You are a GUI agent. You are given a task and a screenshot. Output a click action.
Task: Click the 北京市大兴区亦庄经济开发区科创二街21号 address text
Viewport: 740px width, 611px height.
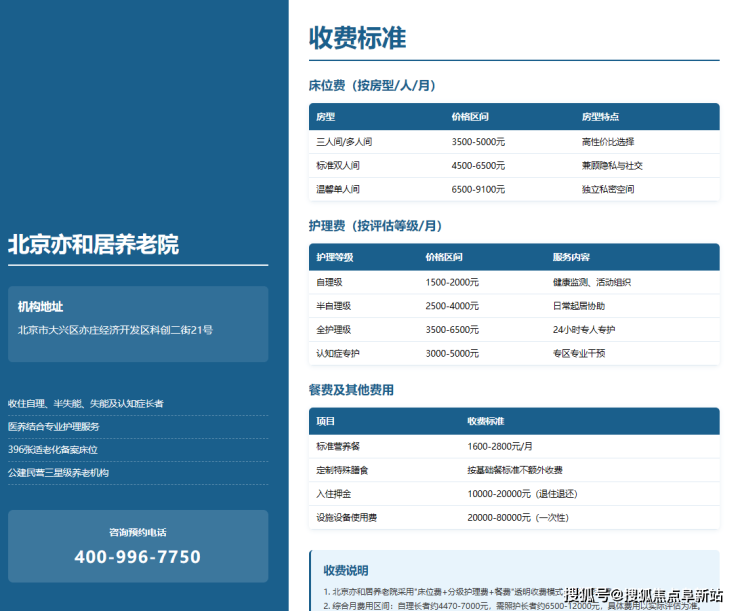(x=115, y=330)
